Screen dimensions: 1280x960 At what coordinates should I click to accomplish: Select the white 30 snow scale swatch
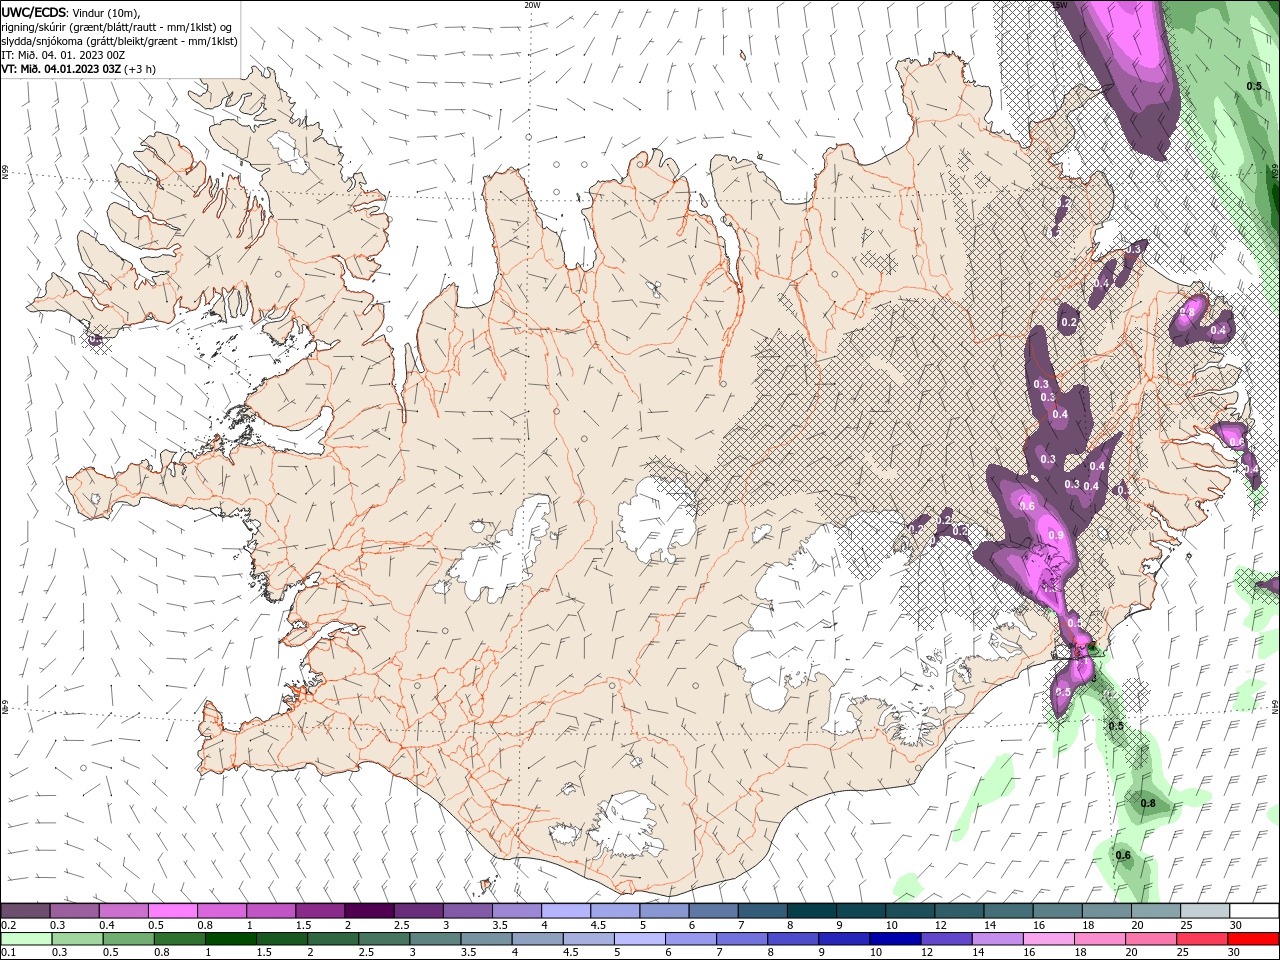click(x=1254, y=910)
